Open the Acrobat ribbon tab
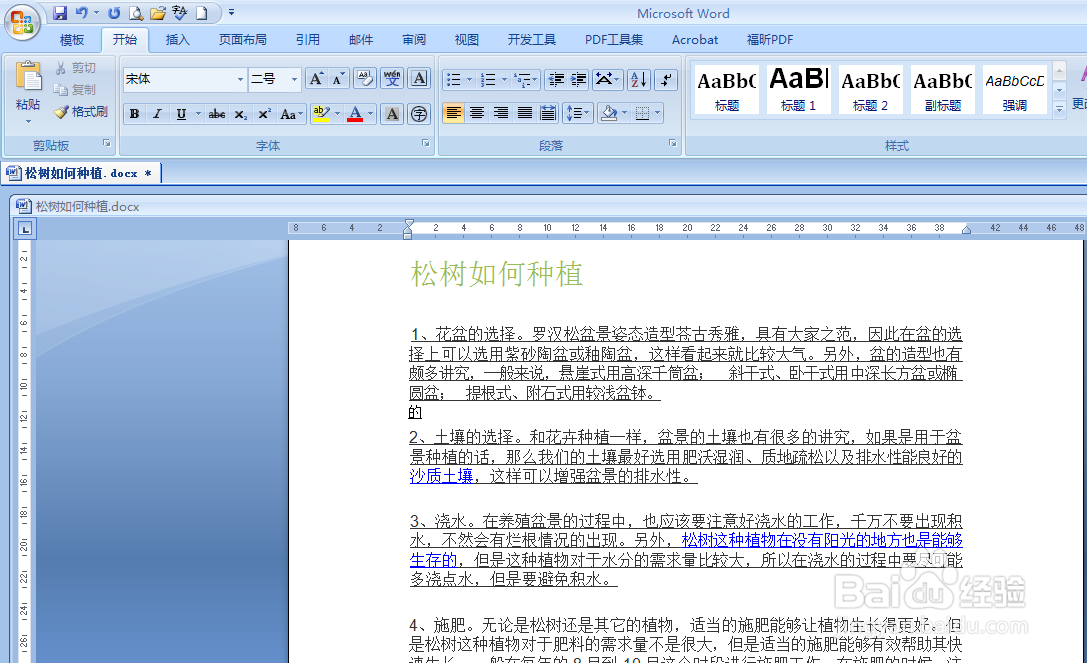This screenshot has width=1087, height=663. [x=695, y=40]
